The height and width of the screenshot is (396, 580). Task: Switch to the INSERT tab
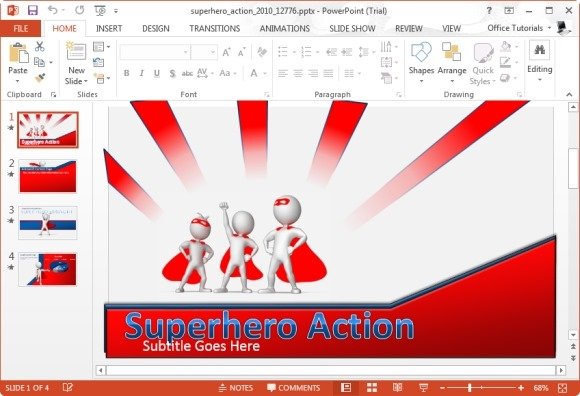pyautogui.click(x=109, y=28)
